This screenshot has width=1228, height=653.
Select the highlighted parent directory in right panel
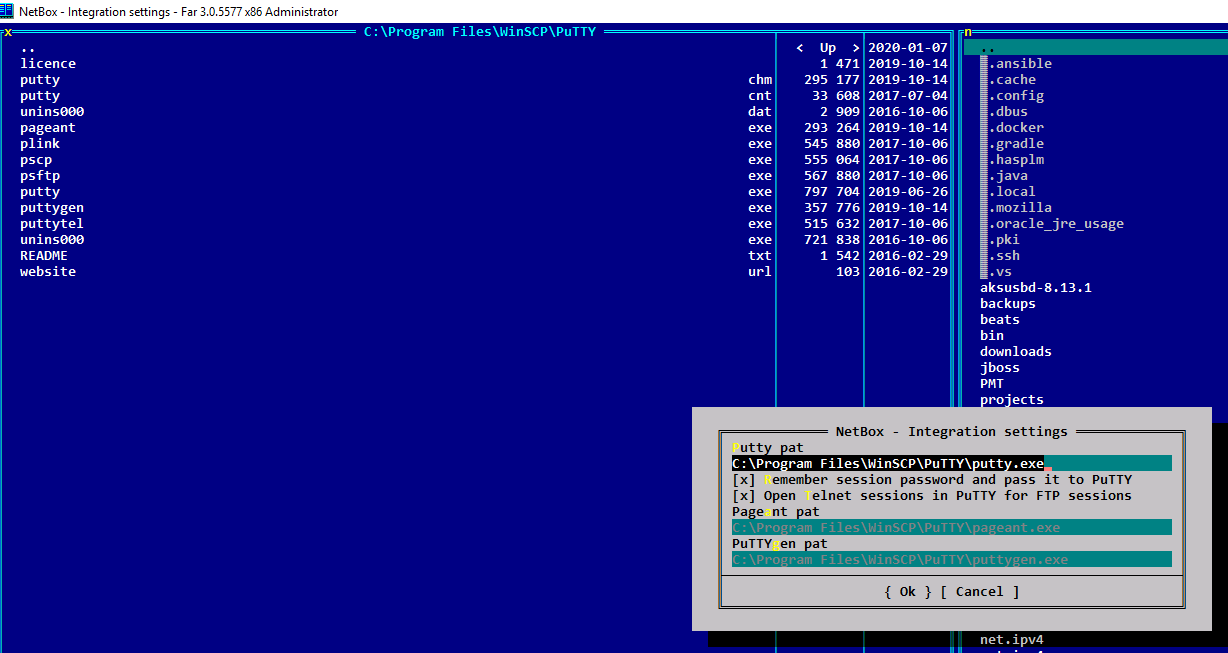(1096, 47)
